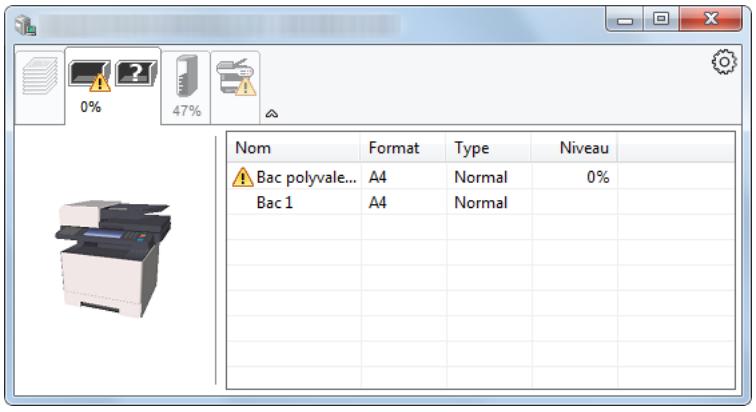Viewport: 756px width, 412px height.
Task: Sort by the Format column header
Action: (x=403, y=148)
